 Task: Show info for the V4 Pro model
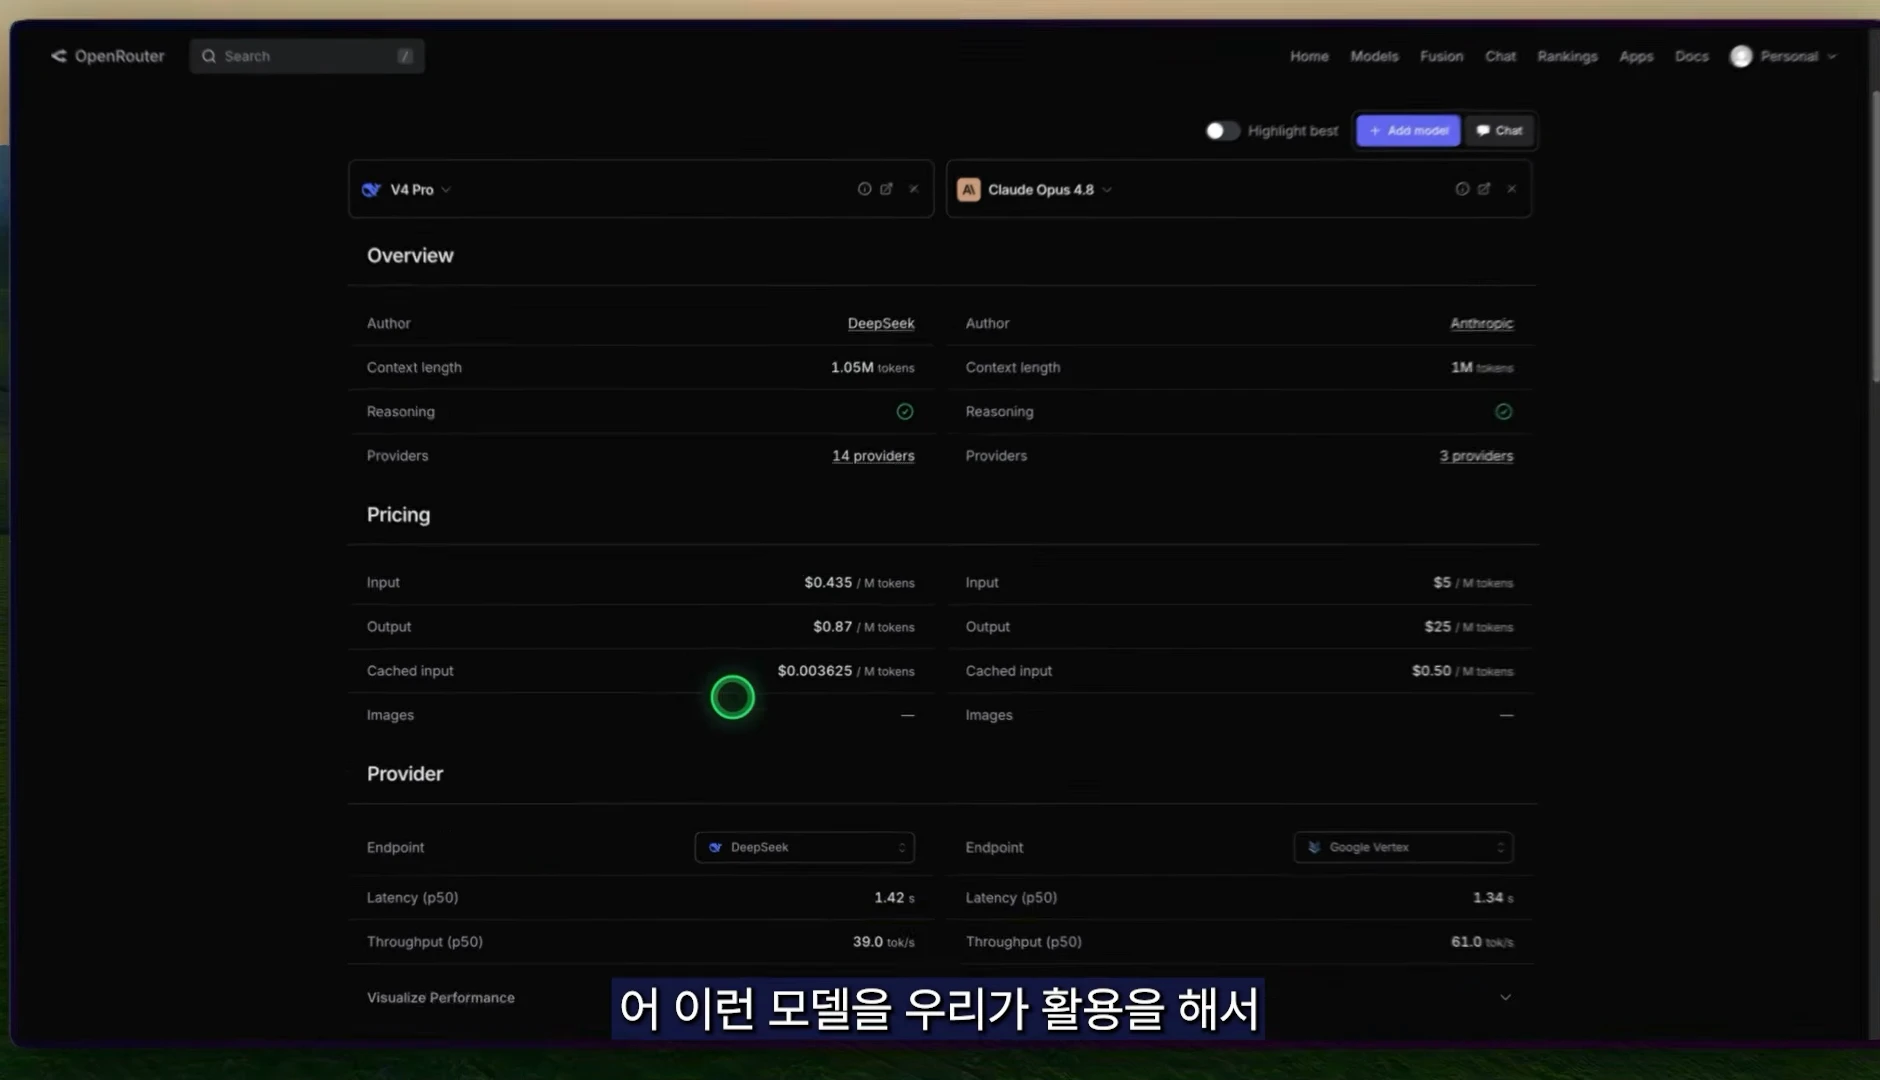tap(864, 189)
